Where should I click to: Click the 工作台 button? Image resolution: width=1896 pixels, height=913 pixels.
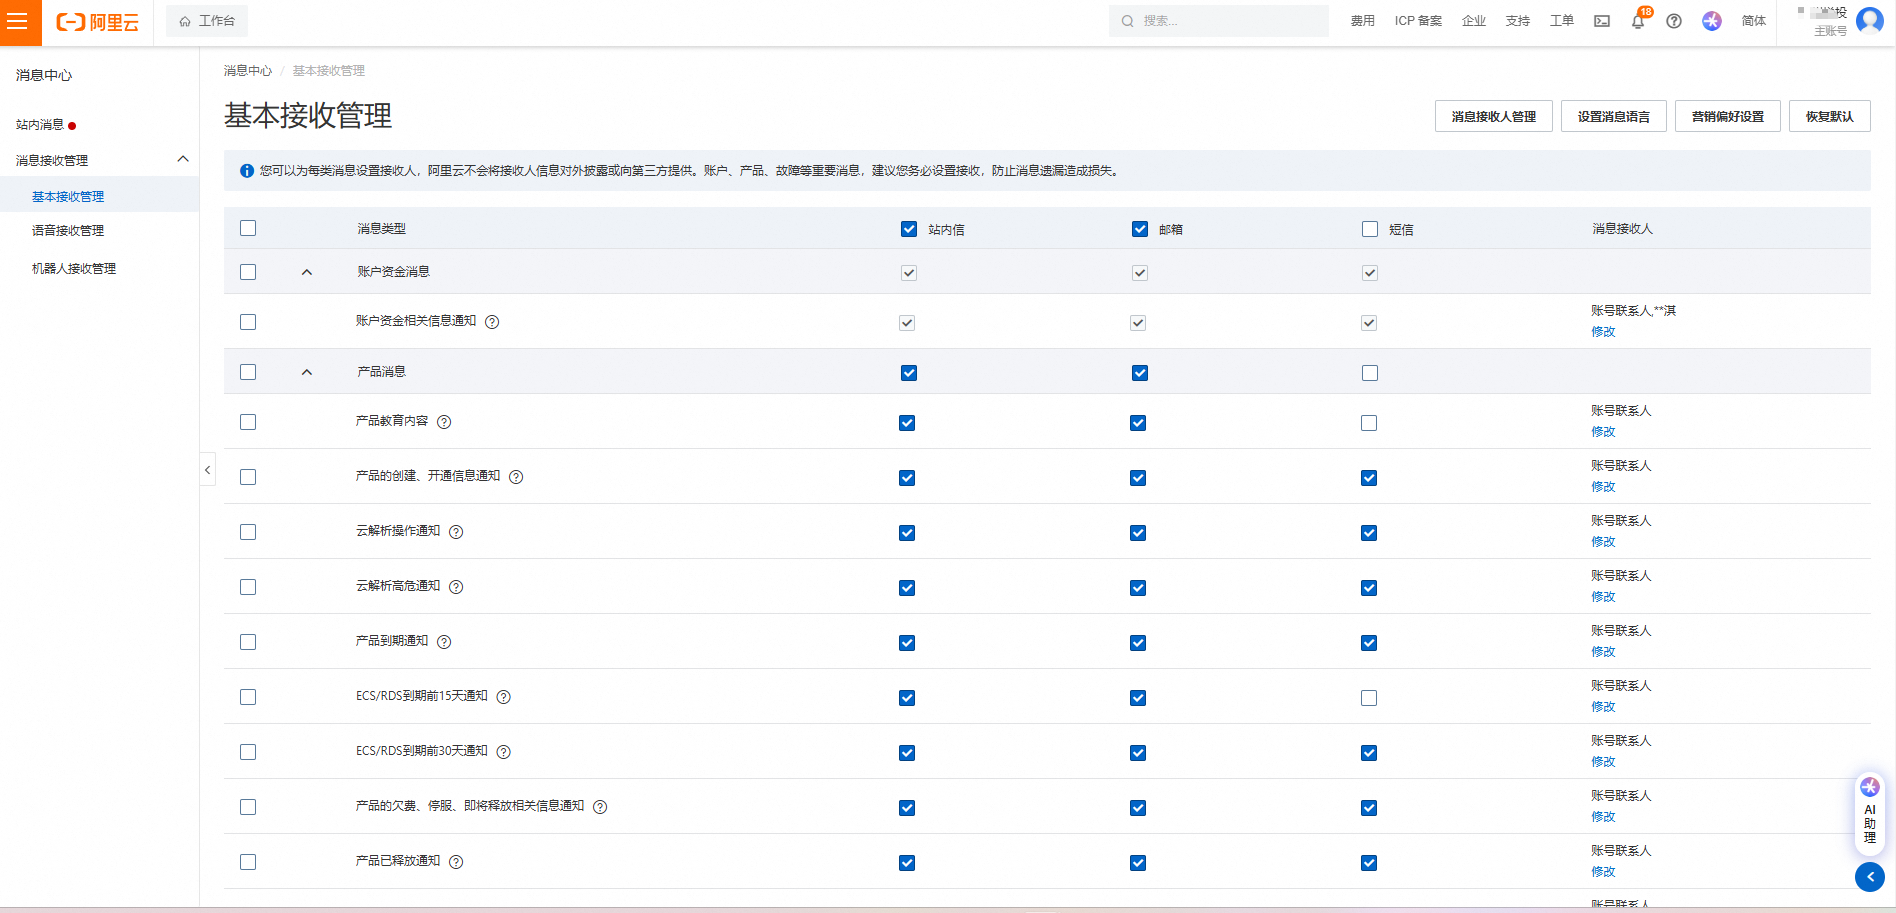click(x=207, y=21)
